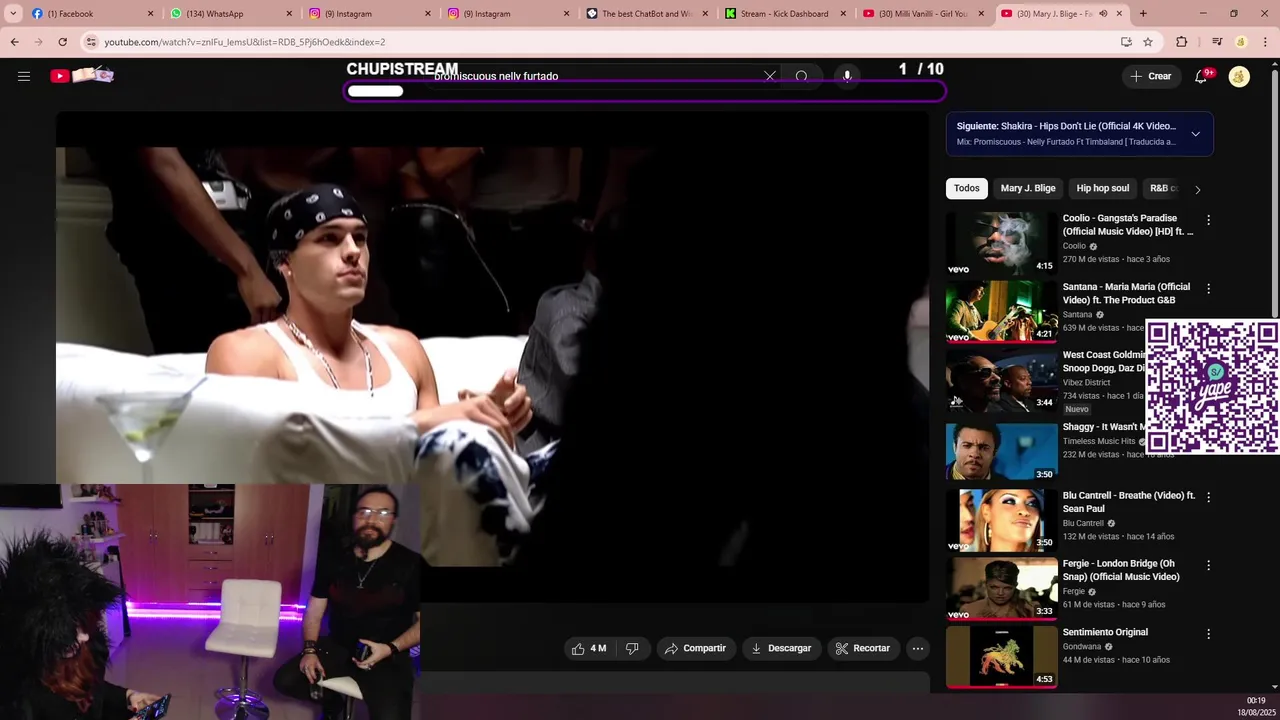
Task: Open West Coast Goldmine Snoop Dogg thumbnail
Action: pos(1001,380)
